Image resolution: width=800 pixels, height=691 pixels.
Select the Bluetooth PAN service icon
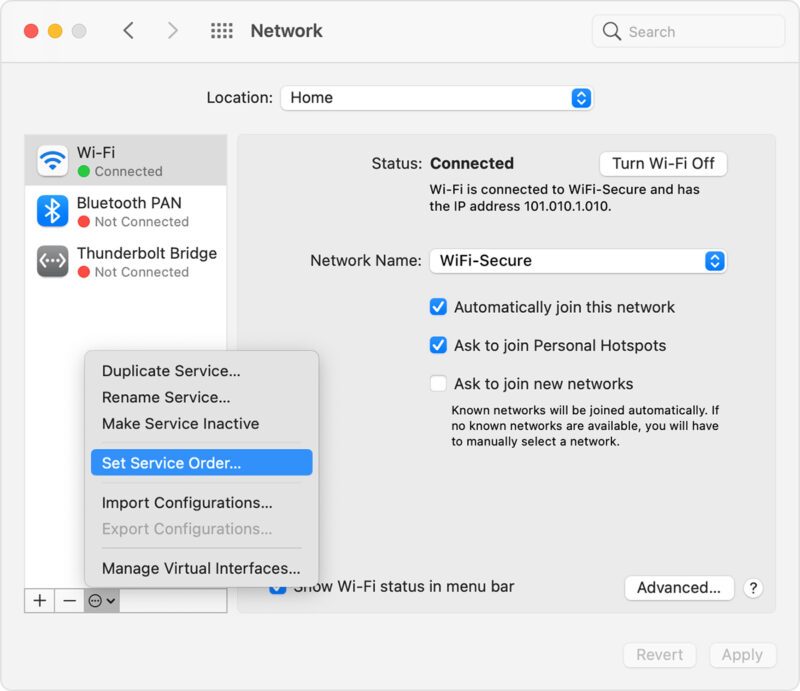52,211
